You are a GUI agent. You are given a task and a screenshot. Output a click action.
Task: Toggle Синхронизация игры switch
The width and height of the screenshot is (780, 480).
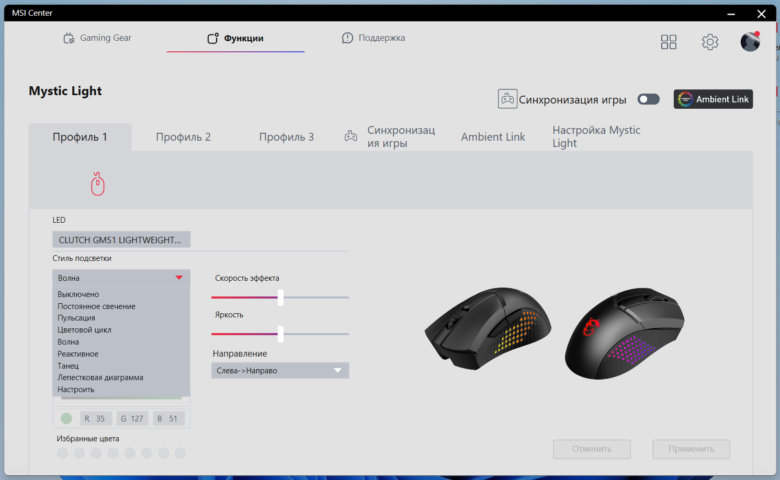point(648,99)
